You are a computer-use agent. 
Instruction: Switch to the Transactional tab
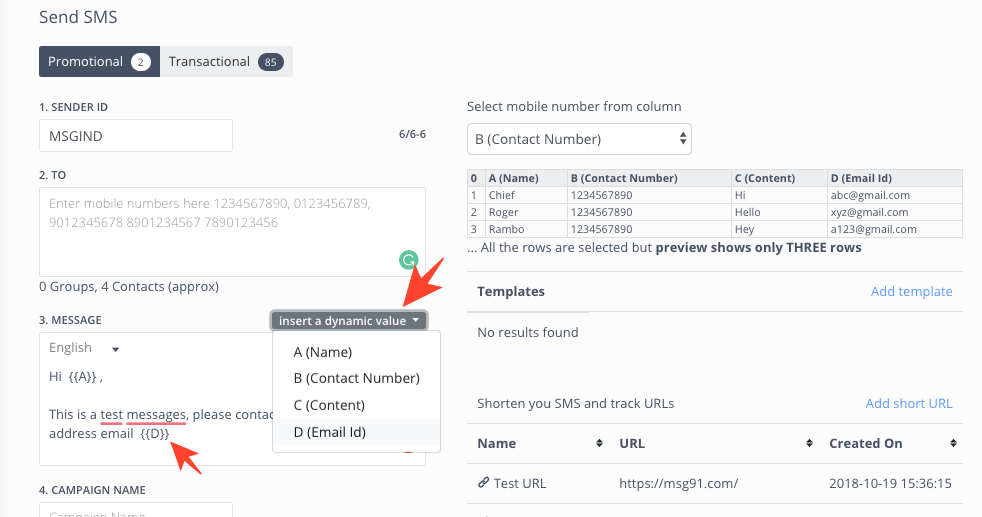coord(226,61)
